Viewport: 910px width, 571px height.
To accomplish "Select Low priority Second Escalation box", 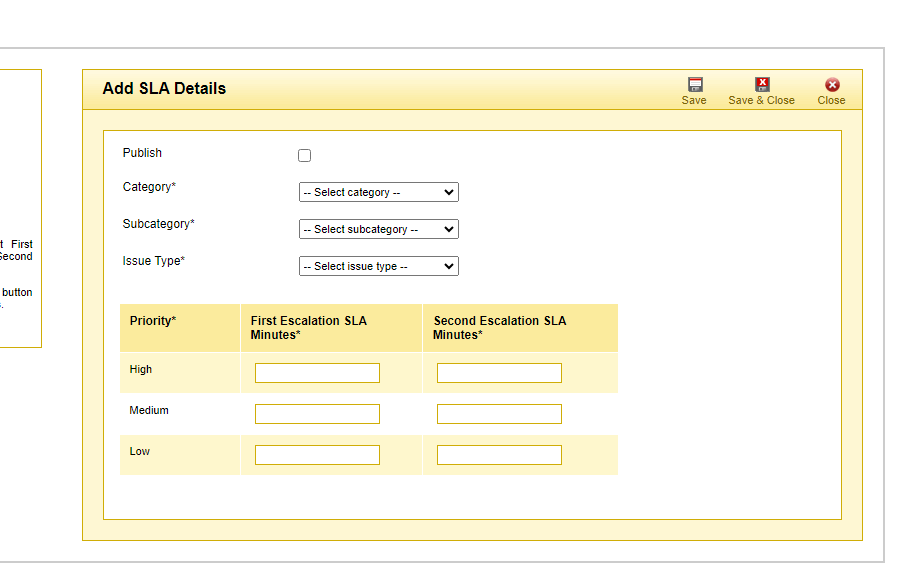I will click(499, 455).
